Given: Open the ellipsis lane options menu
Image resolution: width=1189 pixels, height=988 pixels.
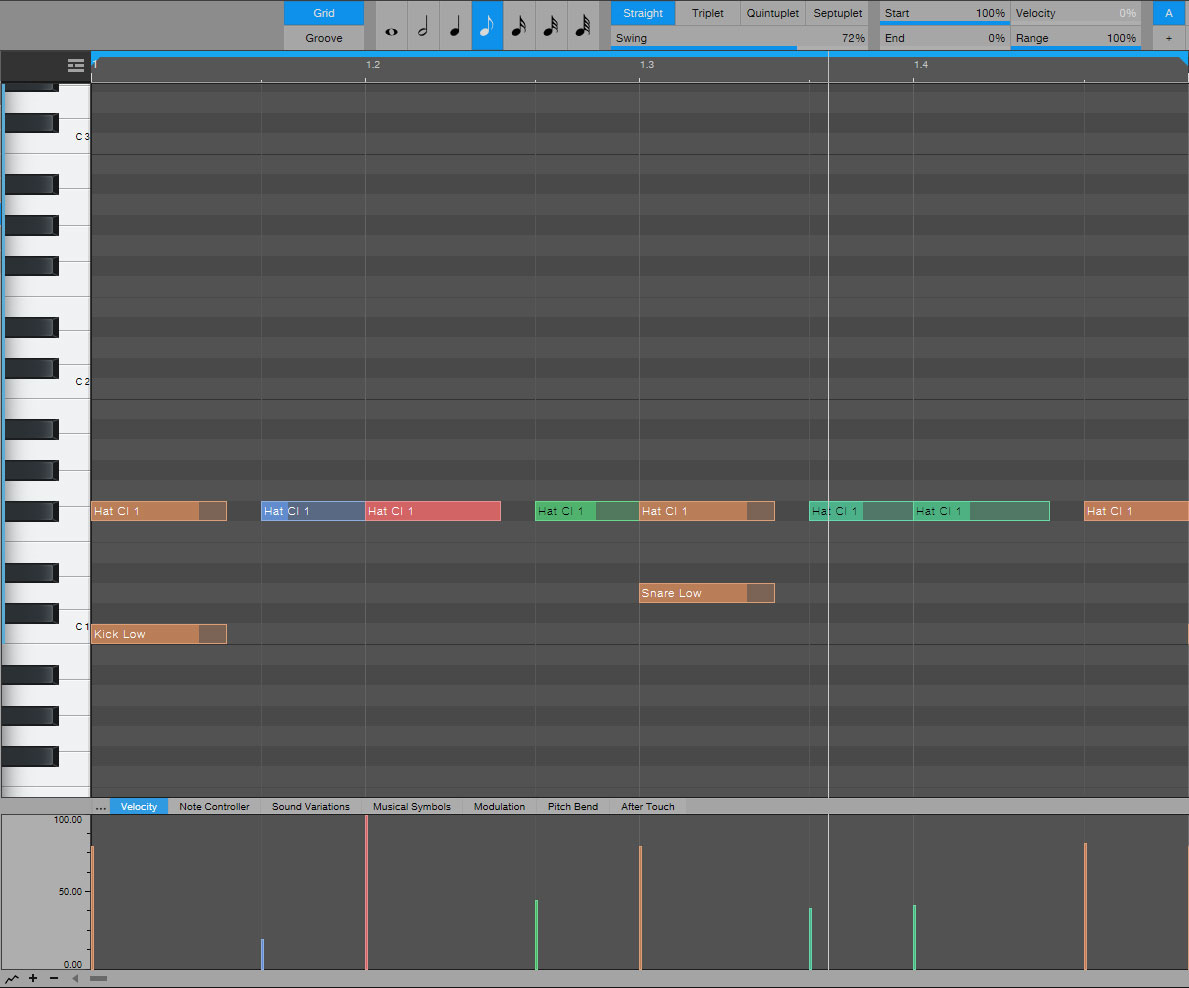Looking at the screenshot, I should 101,807.
